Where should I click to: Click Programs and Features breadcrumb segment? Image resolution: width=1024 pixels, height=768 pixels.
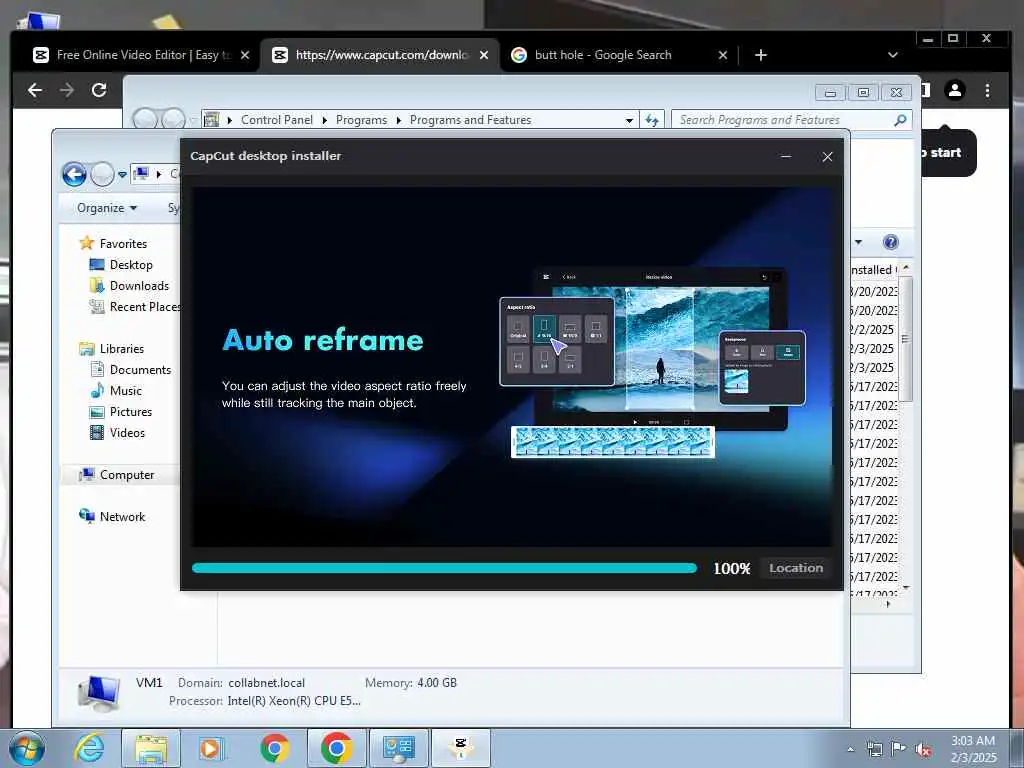470,120
